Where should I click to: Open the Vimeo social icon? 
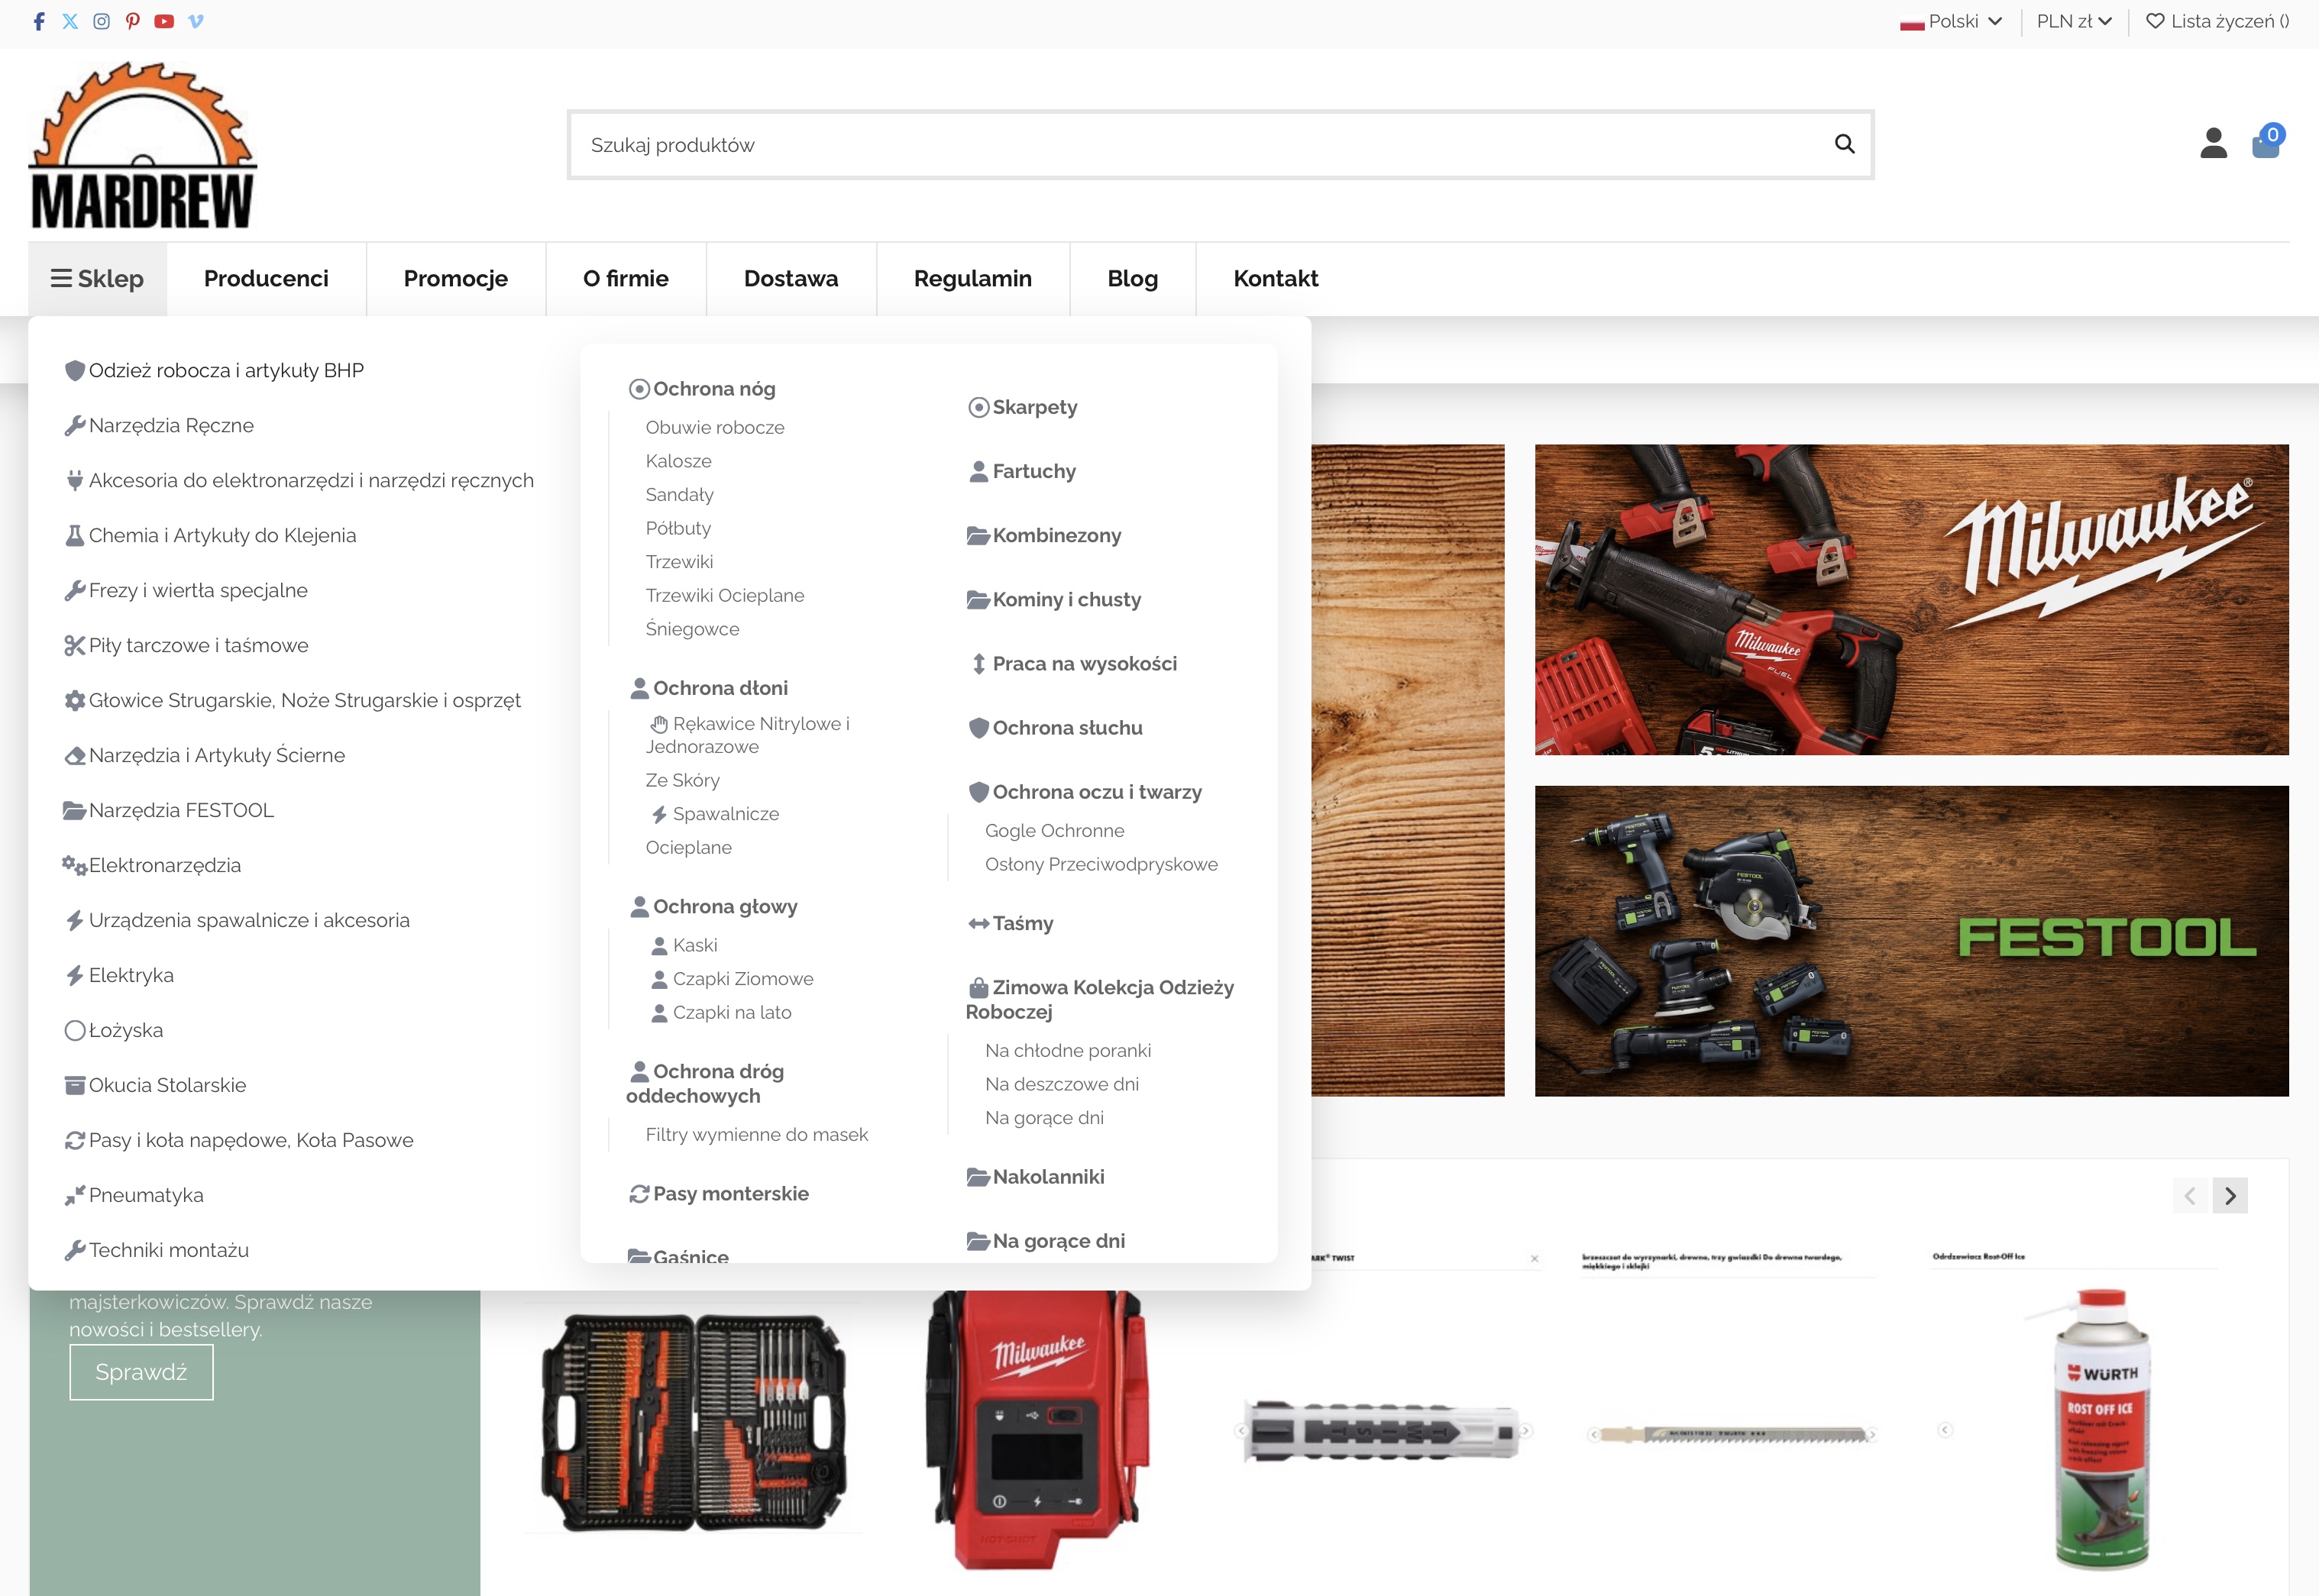tap(196, 21)
